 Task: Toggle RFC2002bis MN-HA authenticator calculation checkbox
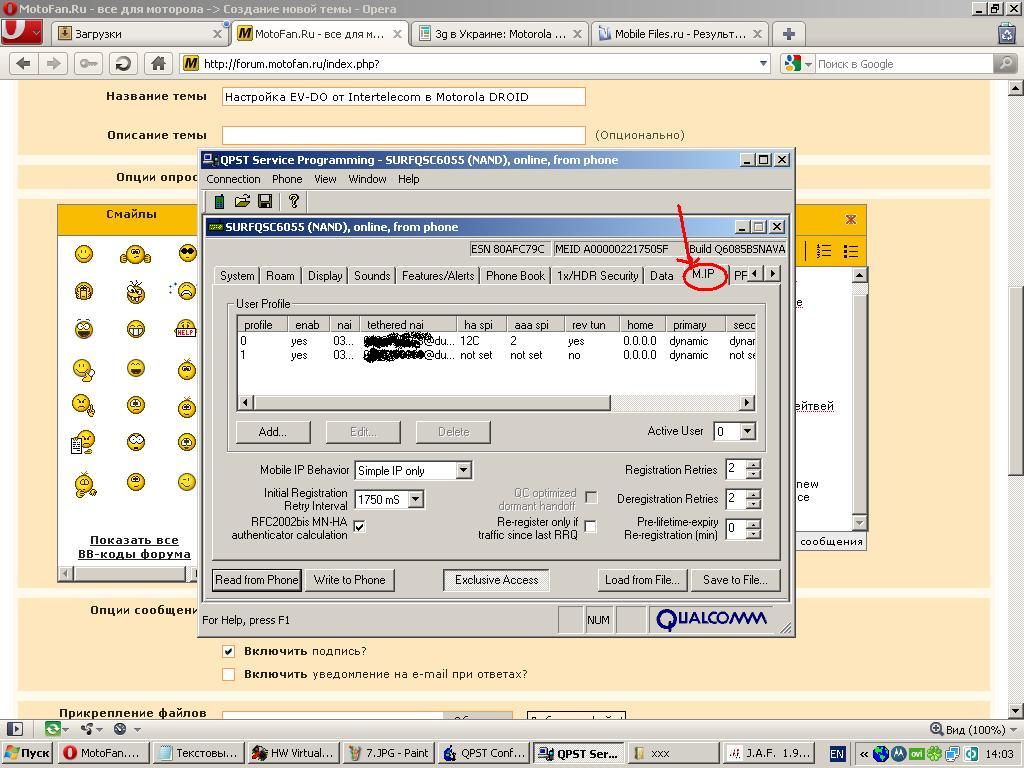(x=359, y=526)
